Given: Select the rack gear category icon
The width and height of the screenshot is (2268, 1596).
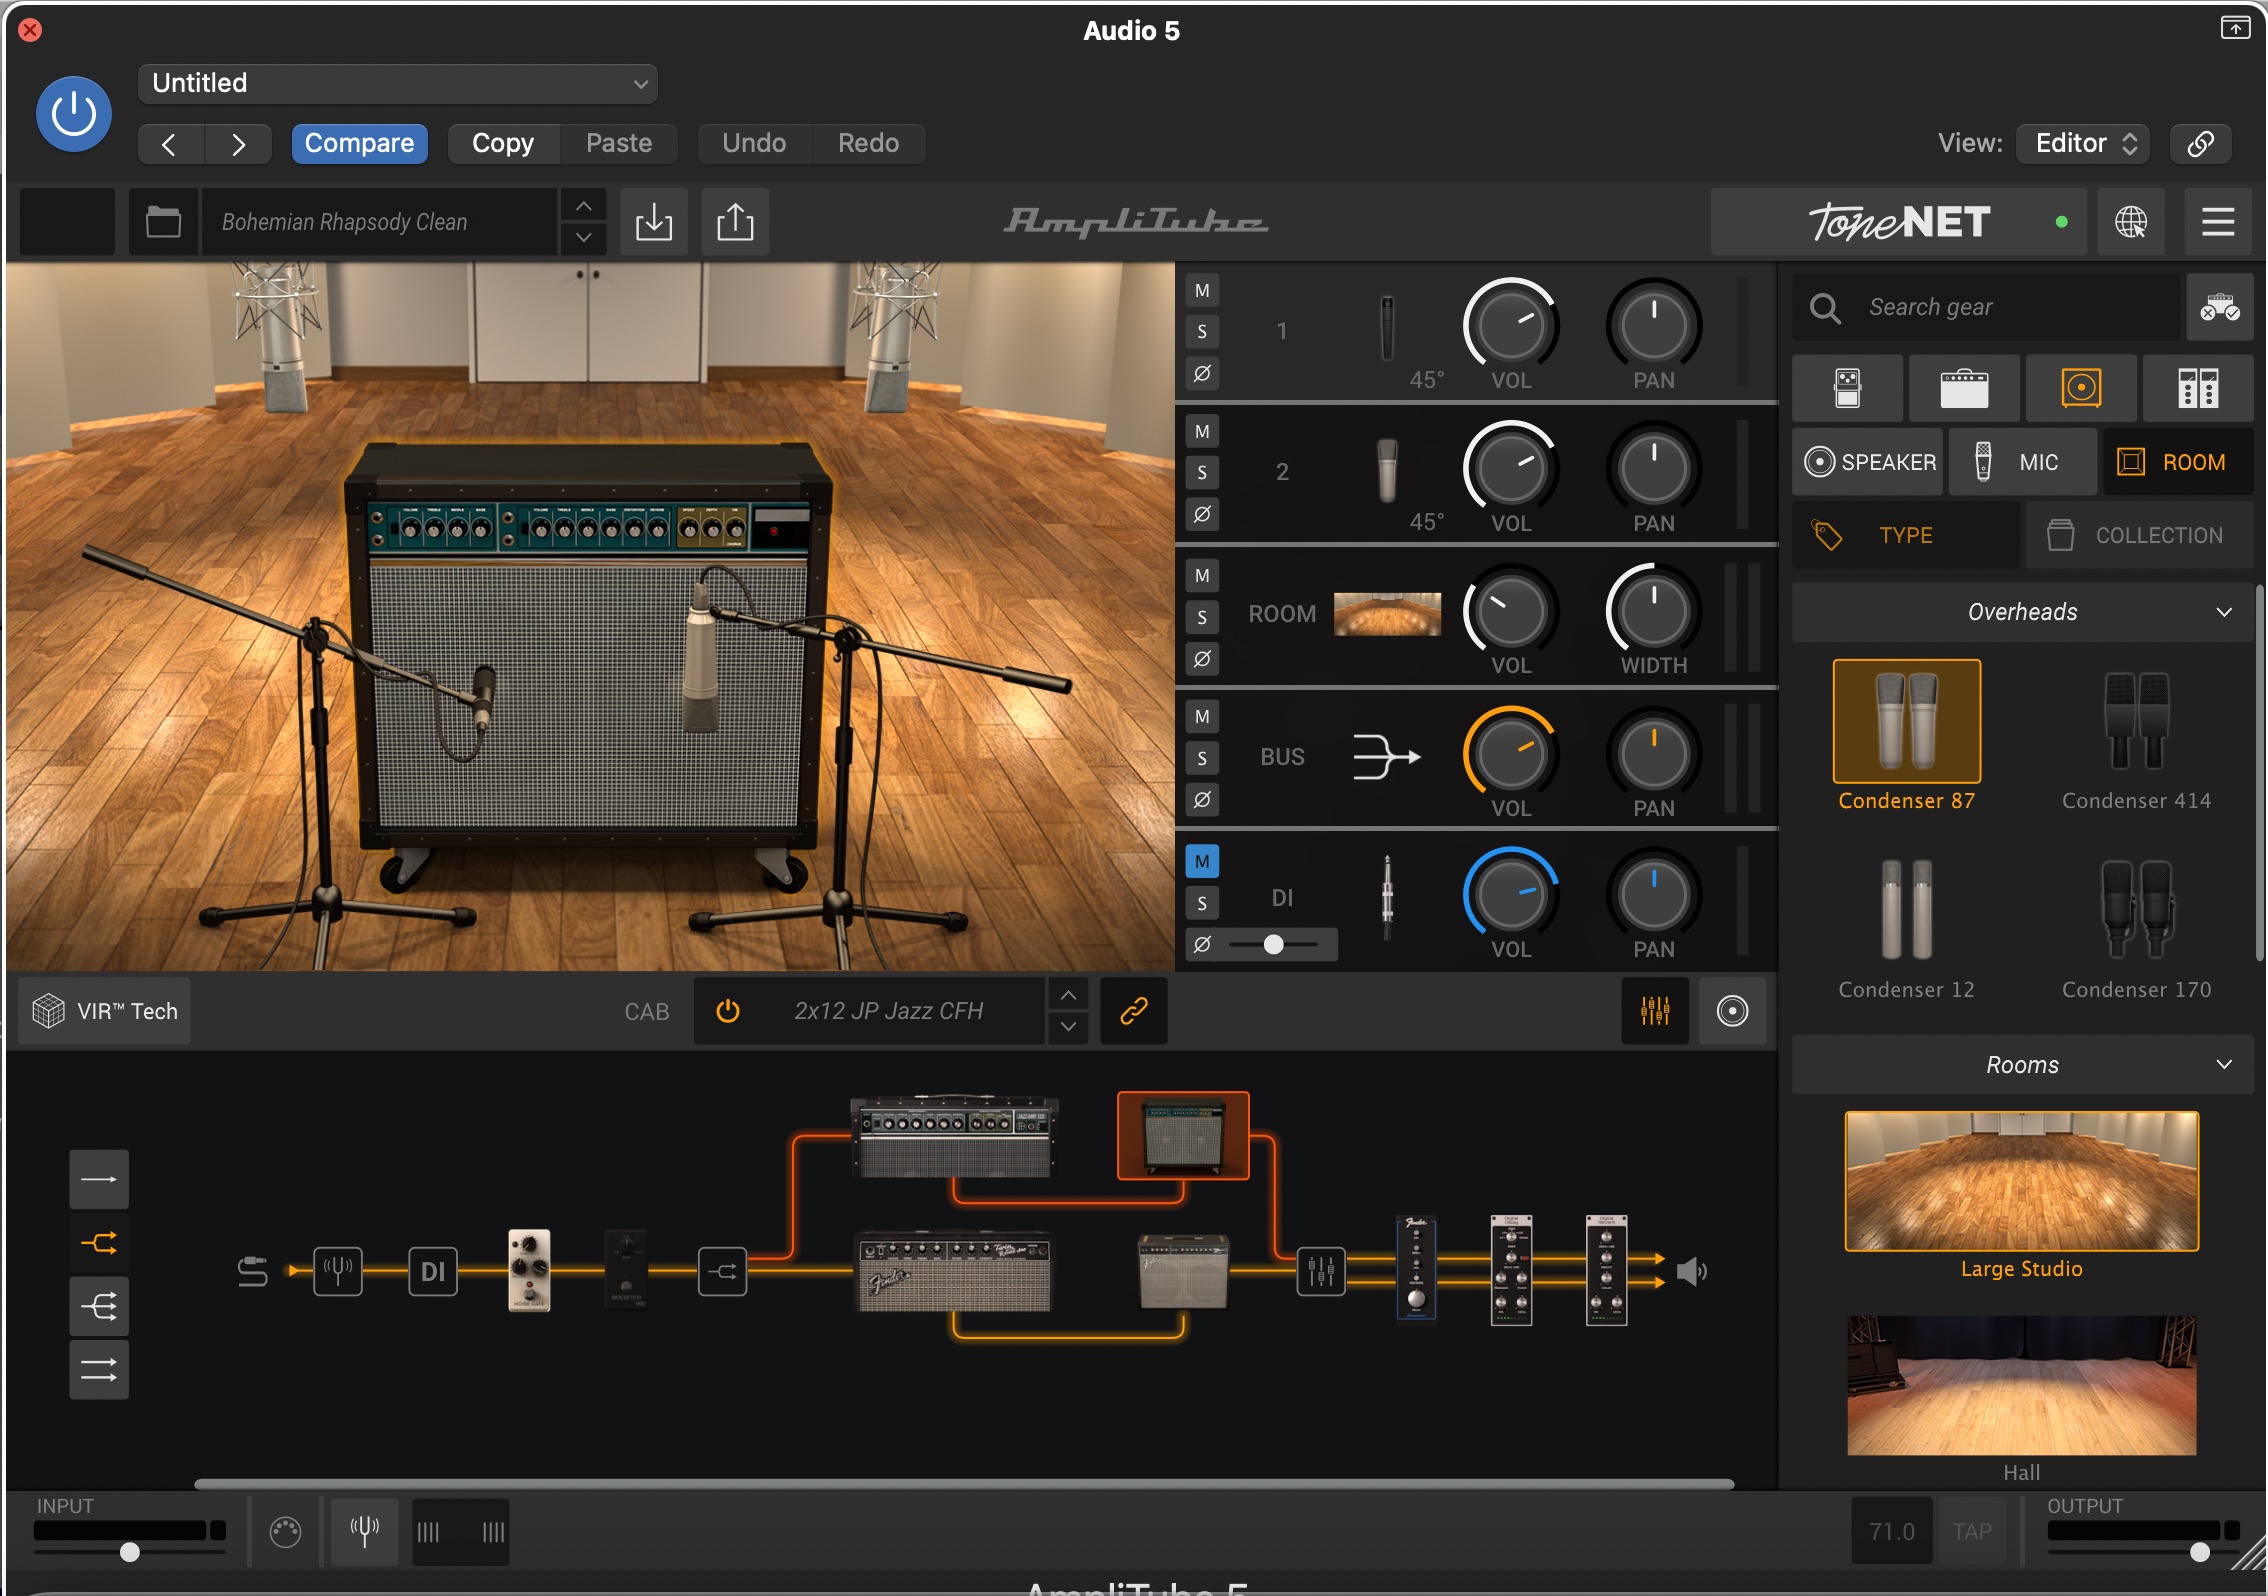Looking at the screenshot, I should [x=2198, y=388].
